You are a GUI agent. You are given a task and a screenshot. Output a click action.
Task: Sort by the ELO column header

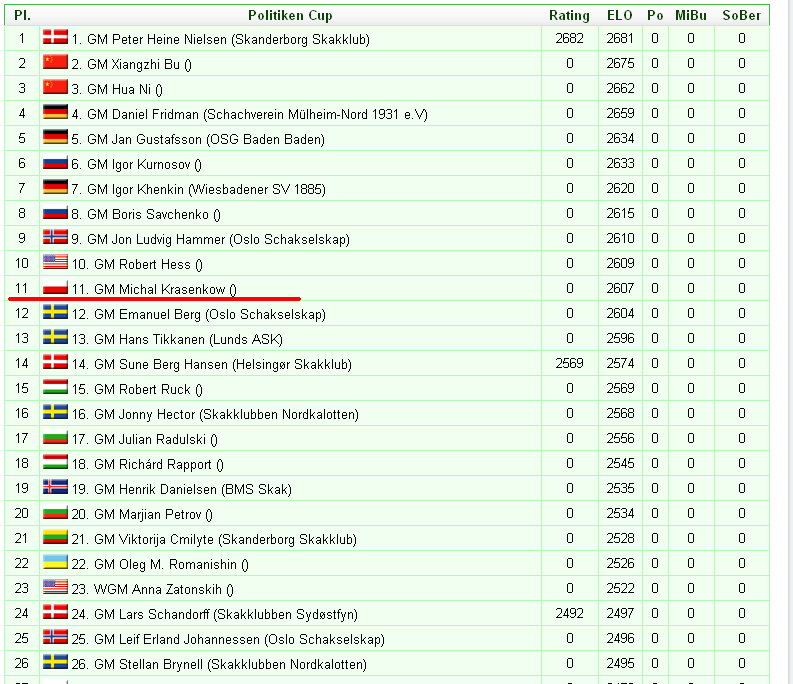coord(619,15)
